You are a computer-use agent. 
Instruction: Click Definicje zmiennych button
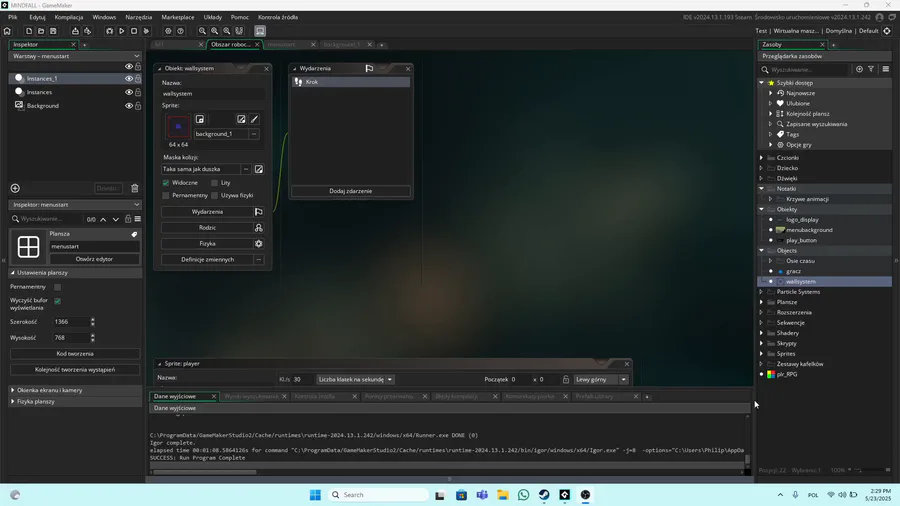pos(207,260)
